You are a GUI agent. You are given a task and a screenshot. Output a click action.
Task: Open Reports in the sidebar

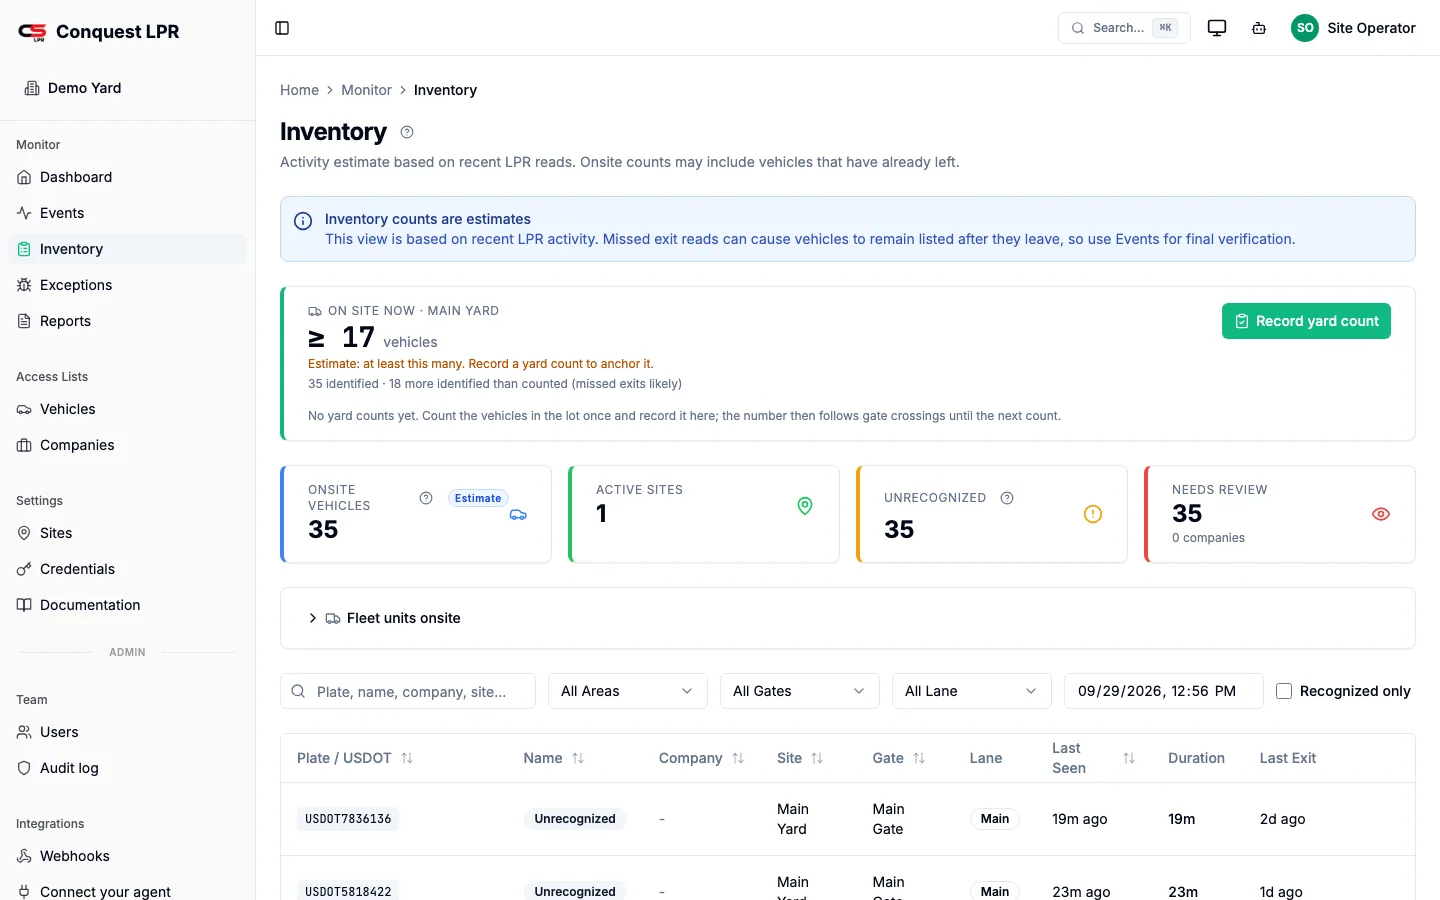pos(127,321)
